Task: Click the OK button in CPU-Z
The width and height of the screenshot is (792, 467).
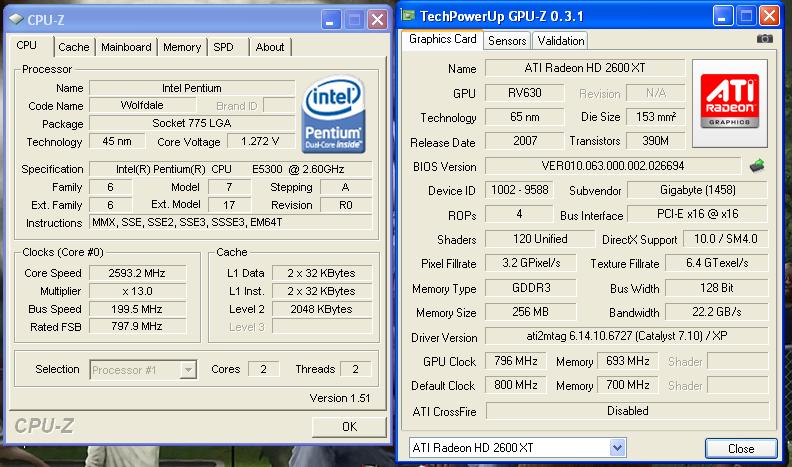Action: pos(350,427)
